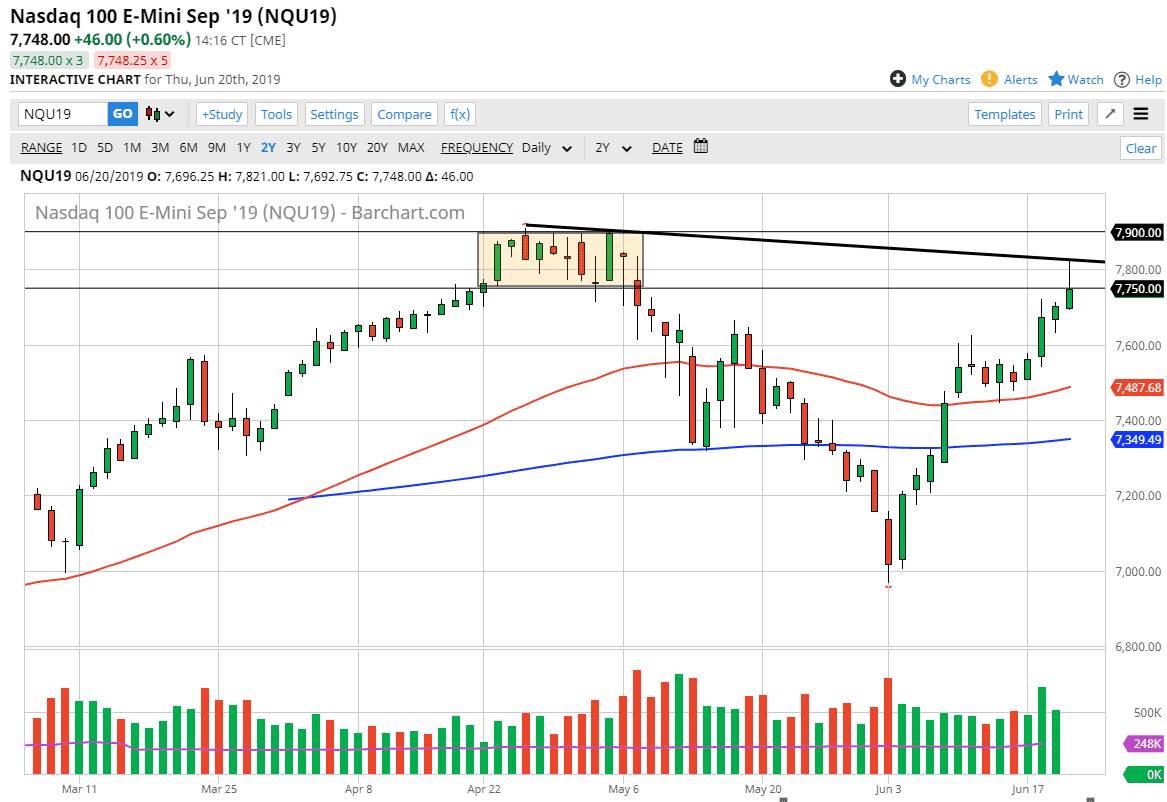The image size is (1167, 802).
Task: Open Help via question mark icon
Action: click(x=1122, y=79)
